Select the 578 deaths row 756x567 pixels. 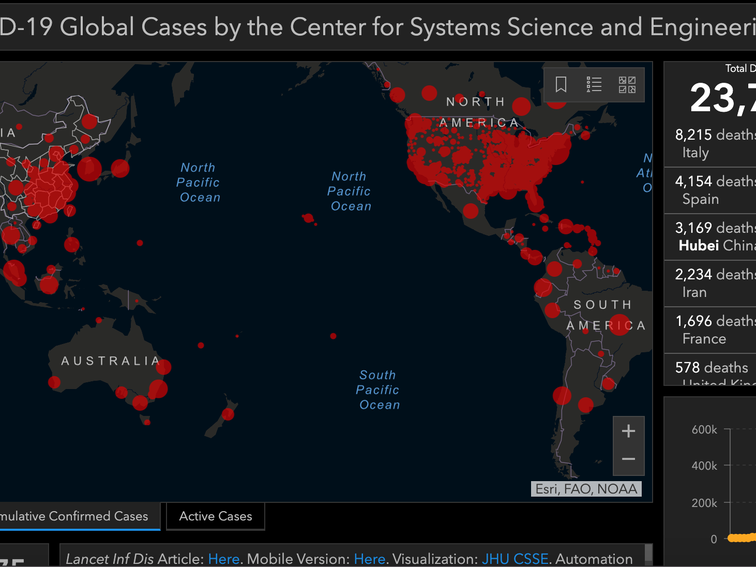pos(710,370)
